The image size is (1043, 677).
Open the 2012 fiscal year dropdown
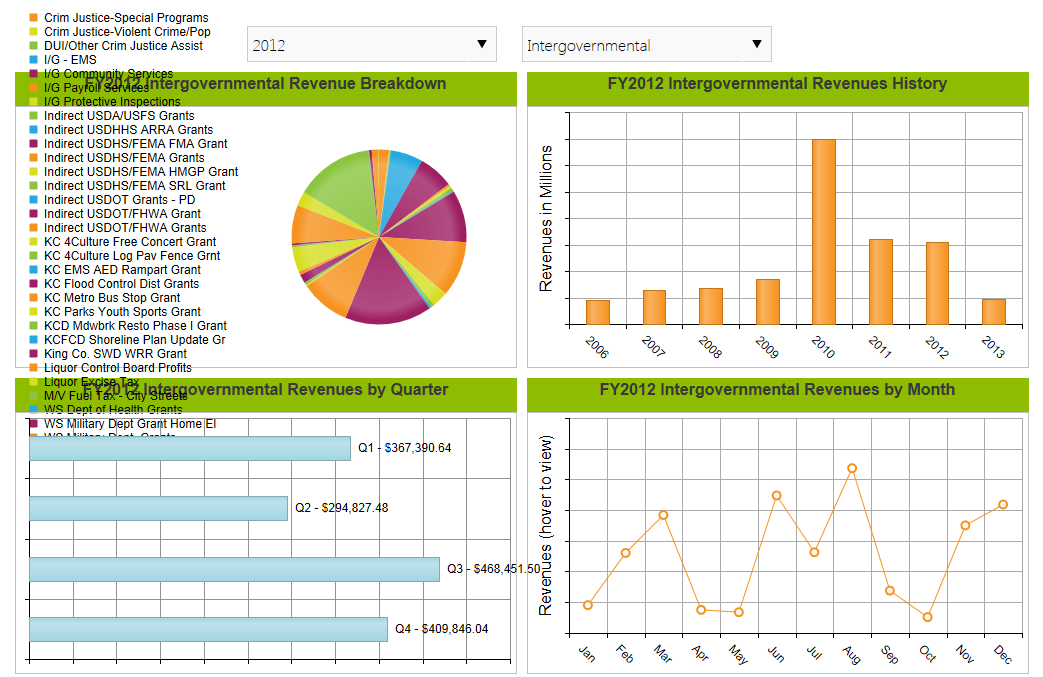372,45
